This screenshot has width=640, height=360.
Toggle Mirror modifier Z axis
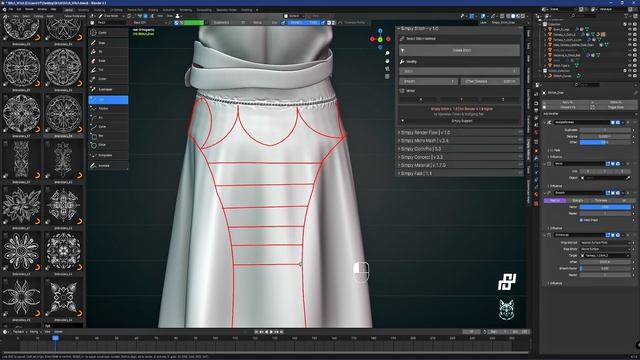pos(622,171)
